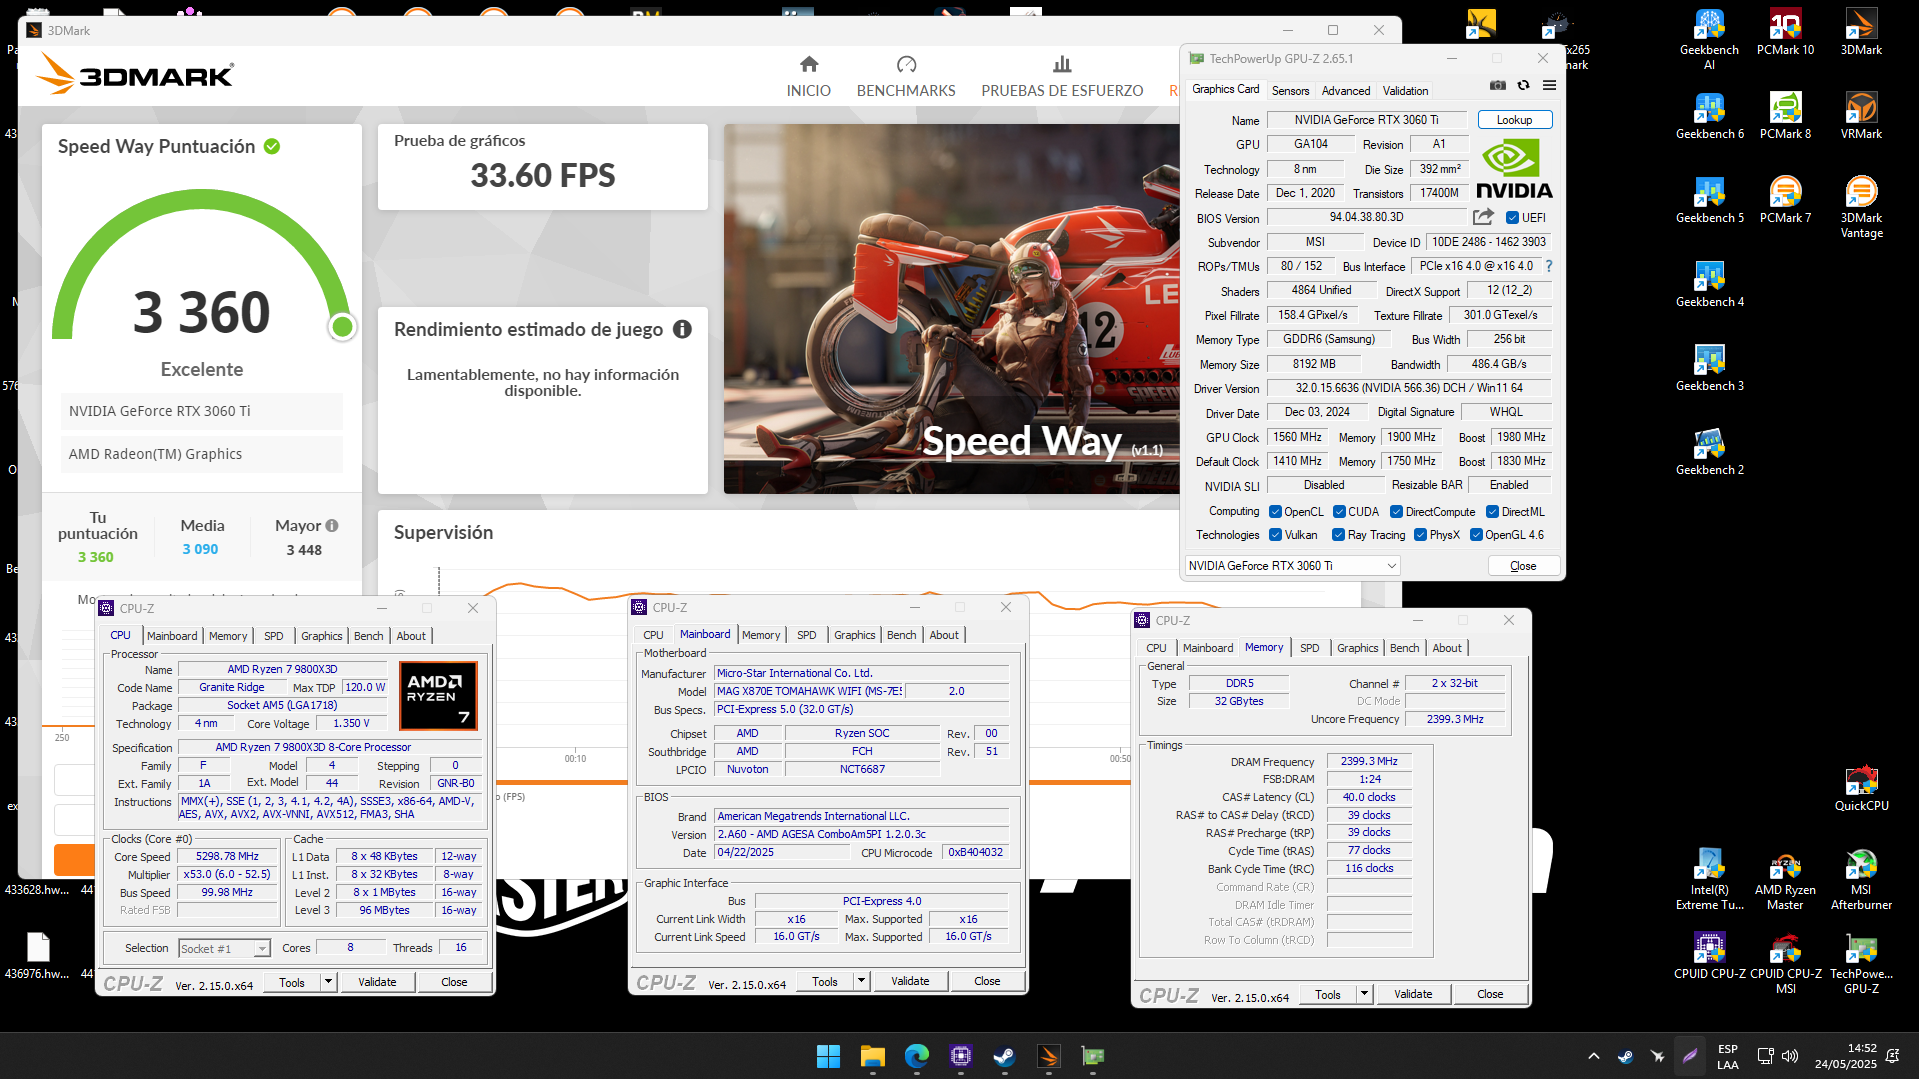Open QuickCPU desktop shortcut
Screen dimensions: 1919x1079
pos(1861,788)
